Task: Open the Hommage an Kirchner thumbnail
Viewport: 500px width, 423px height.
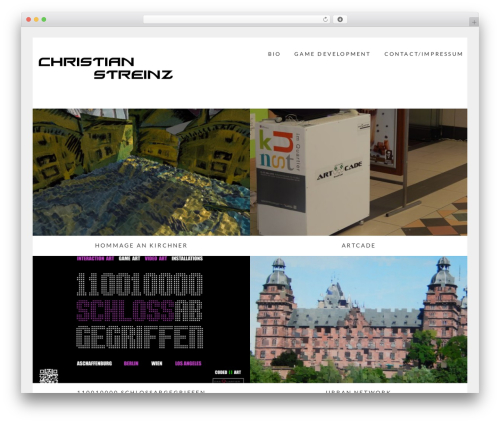Action: click(141, 172)
